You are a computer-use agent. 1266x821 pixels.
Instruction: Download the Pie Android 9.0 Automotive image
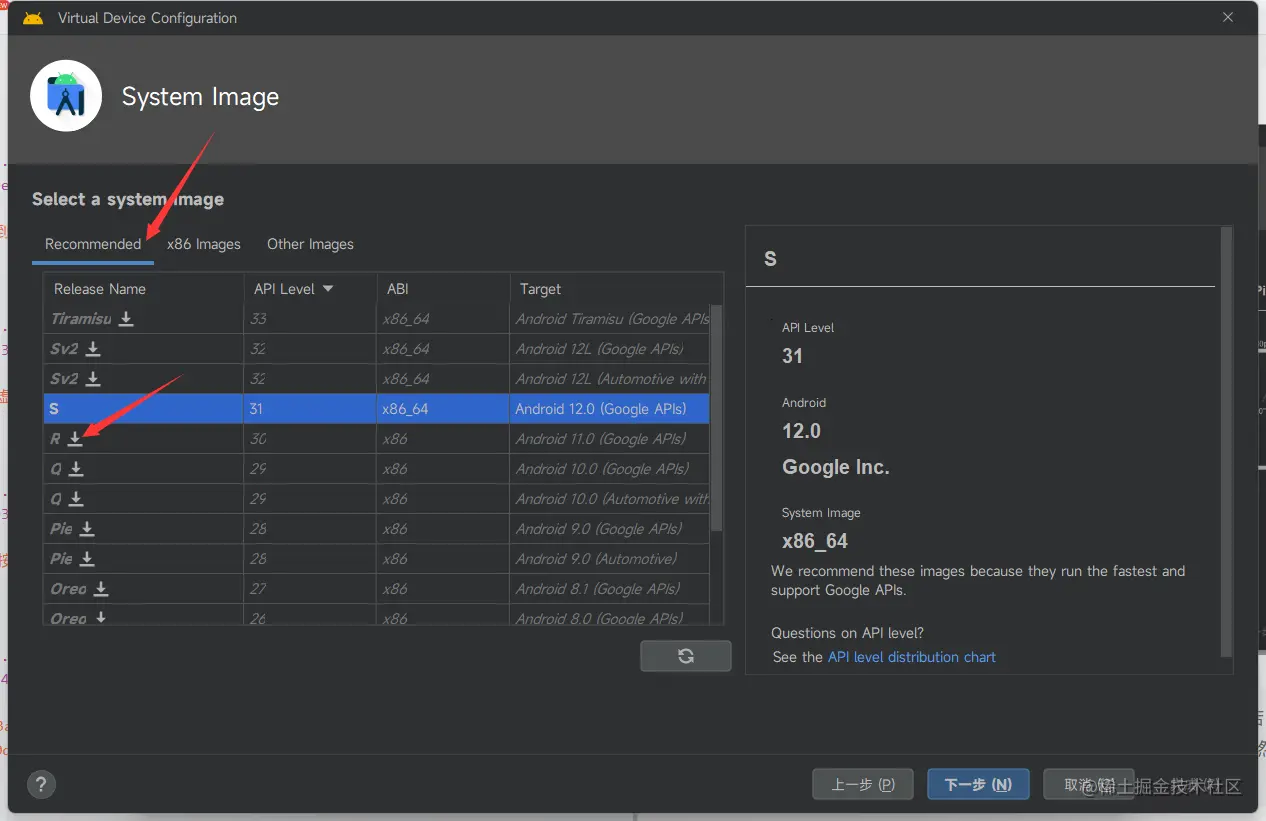coord(87,559)
